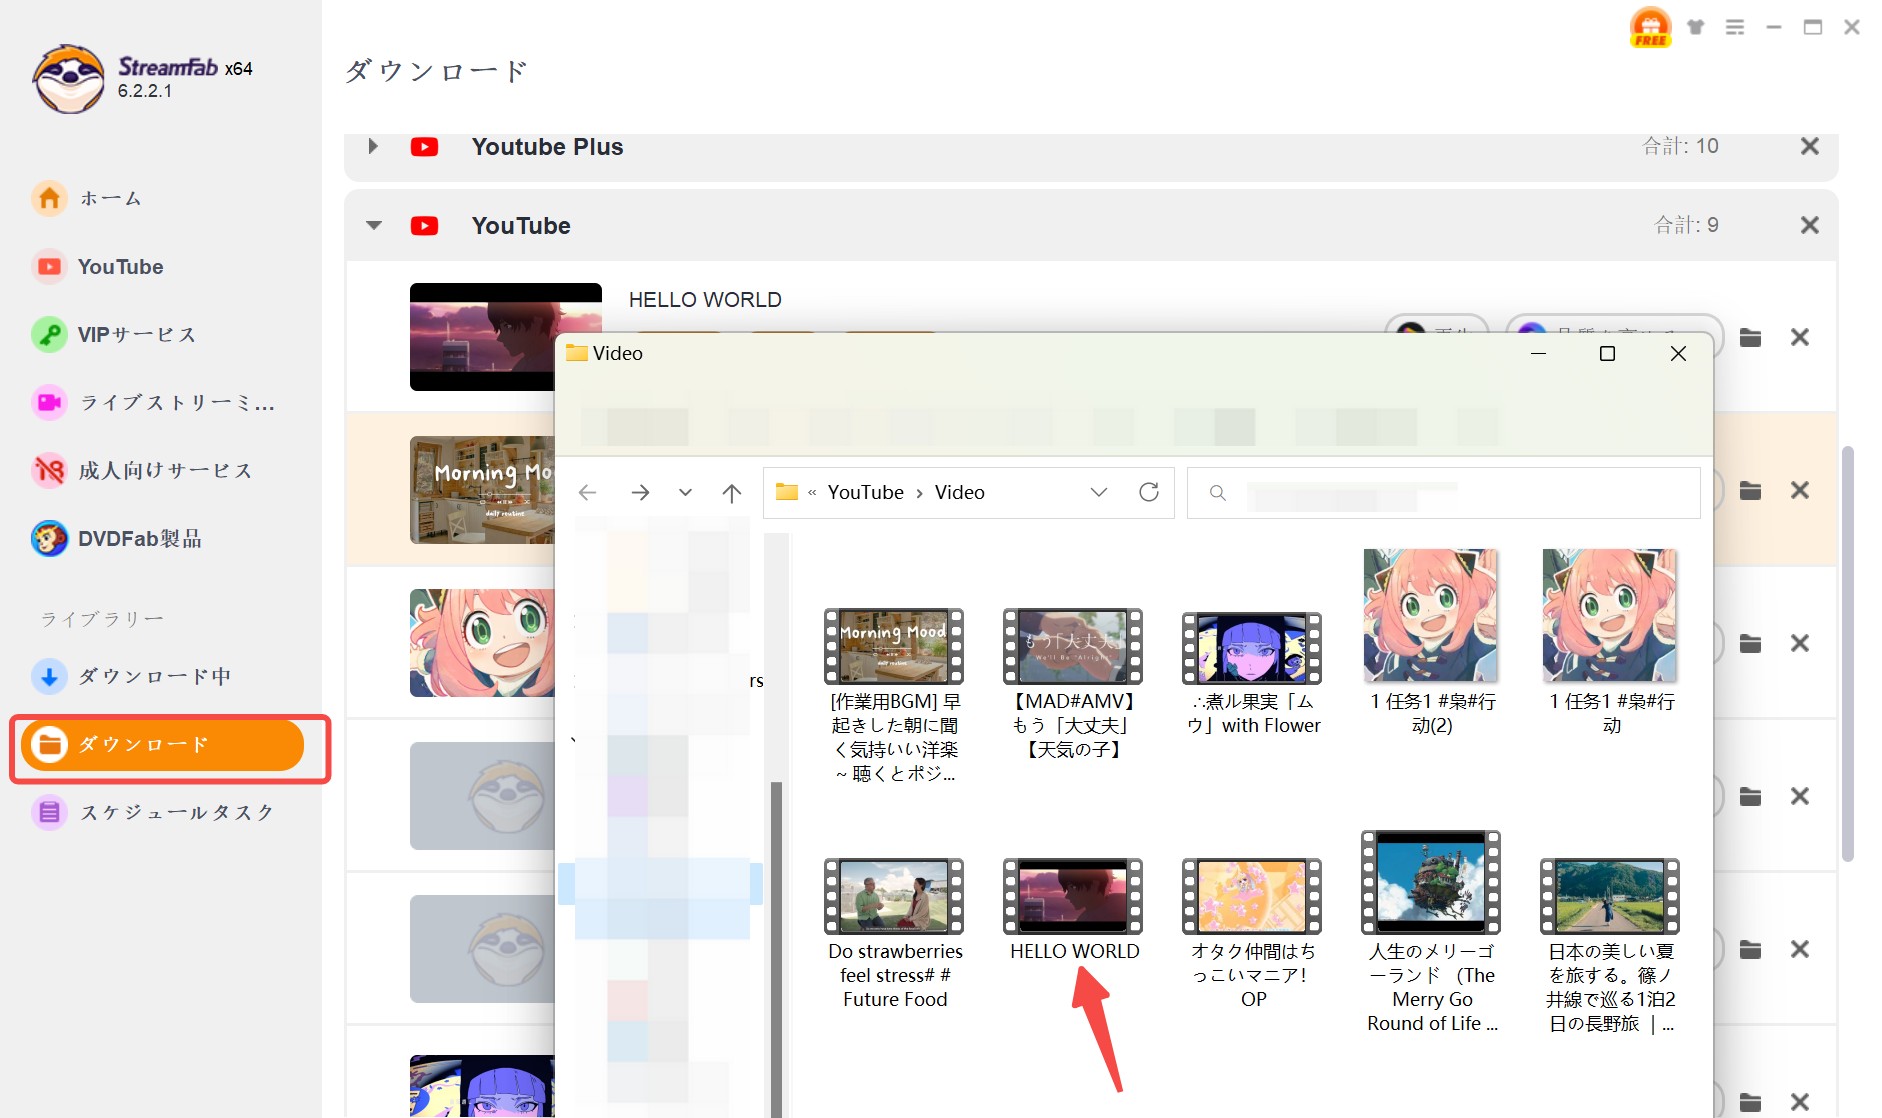Open the skin shirt icon
Image resolution: width=1882 pixels, height=1118 pixels.
click(x=1695, y=27)
